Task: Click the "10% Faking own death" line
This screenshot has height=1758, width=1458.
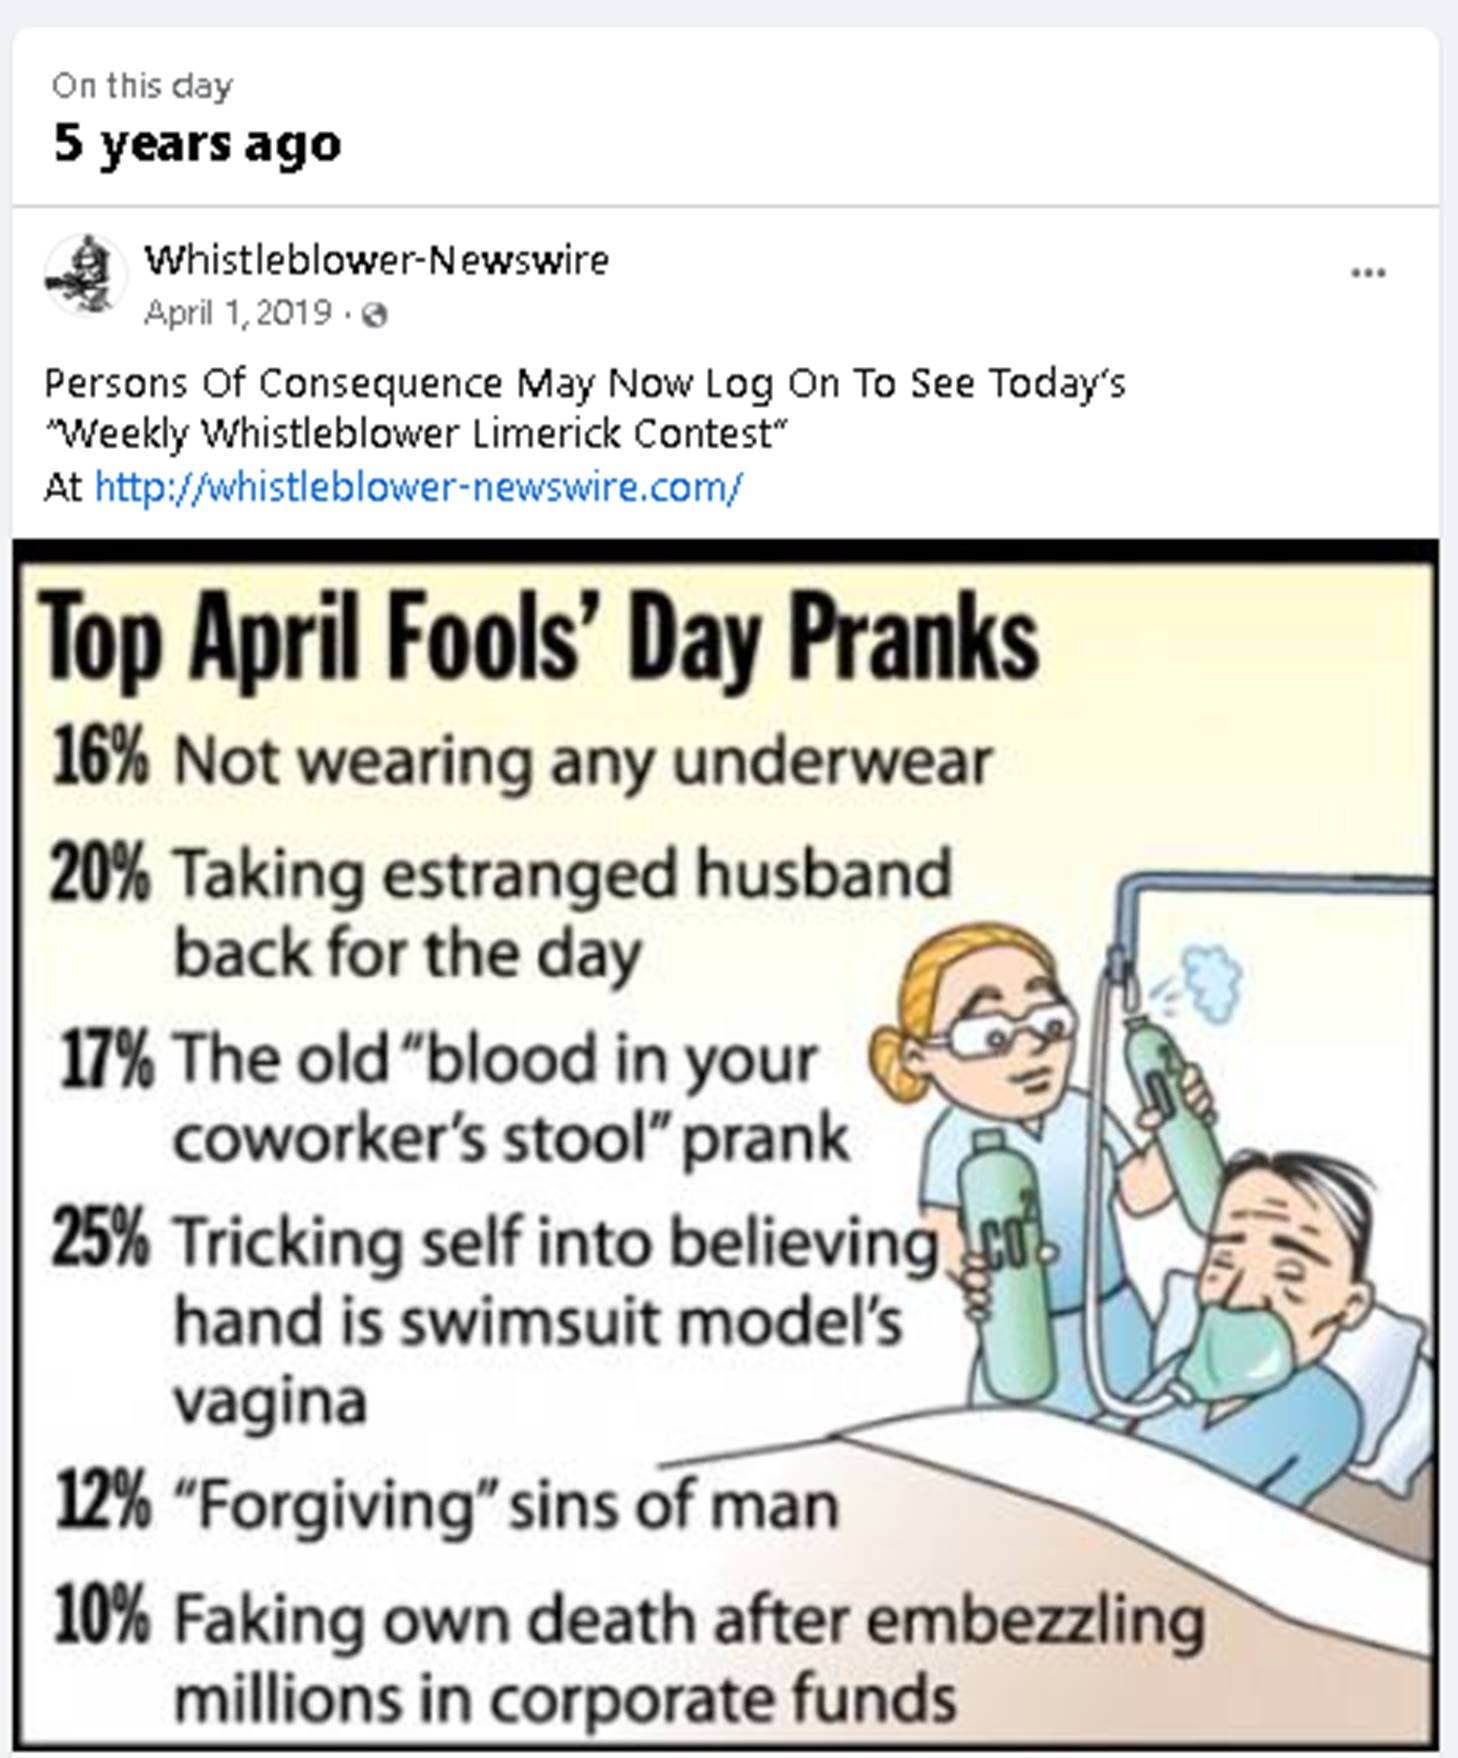Action: click(x=630, y=1620)
